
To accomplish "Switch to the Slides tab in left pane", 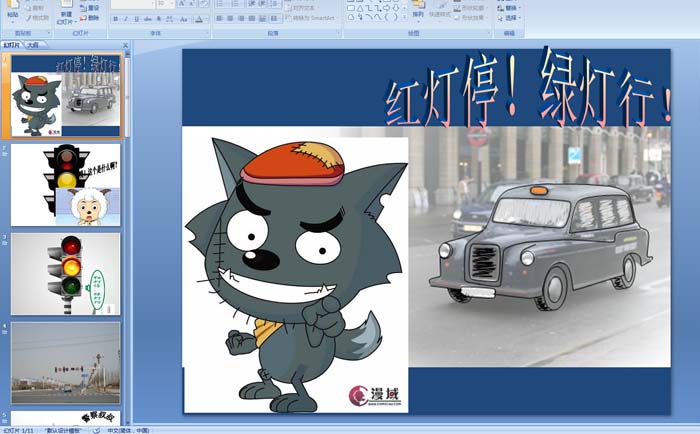I will pyautogui.click(x=11, y=45).
